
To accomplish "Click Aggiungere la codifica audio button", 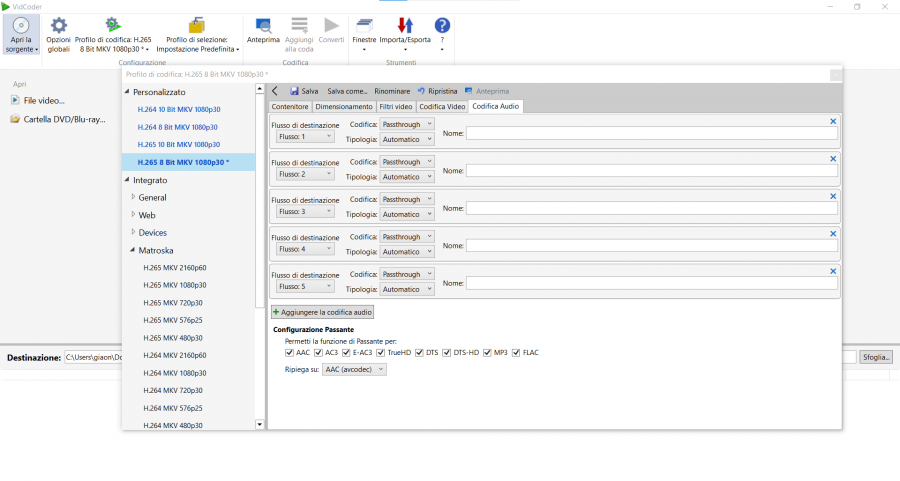I will [x=323, y=312].
